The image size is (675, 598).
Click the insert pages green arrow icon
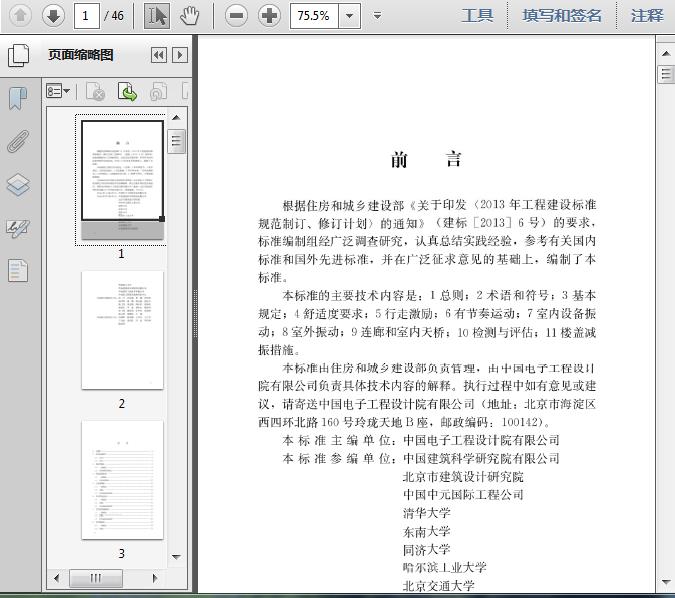pyautogui.click(x=127, y=92)
